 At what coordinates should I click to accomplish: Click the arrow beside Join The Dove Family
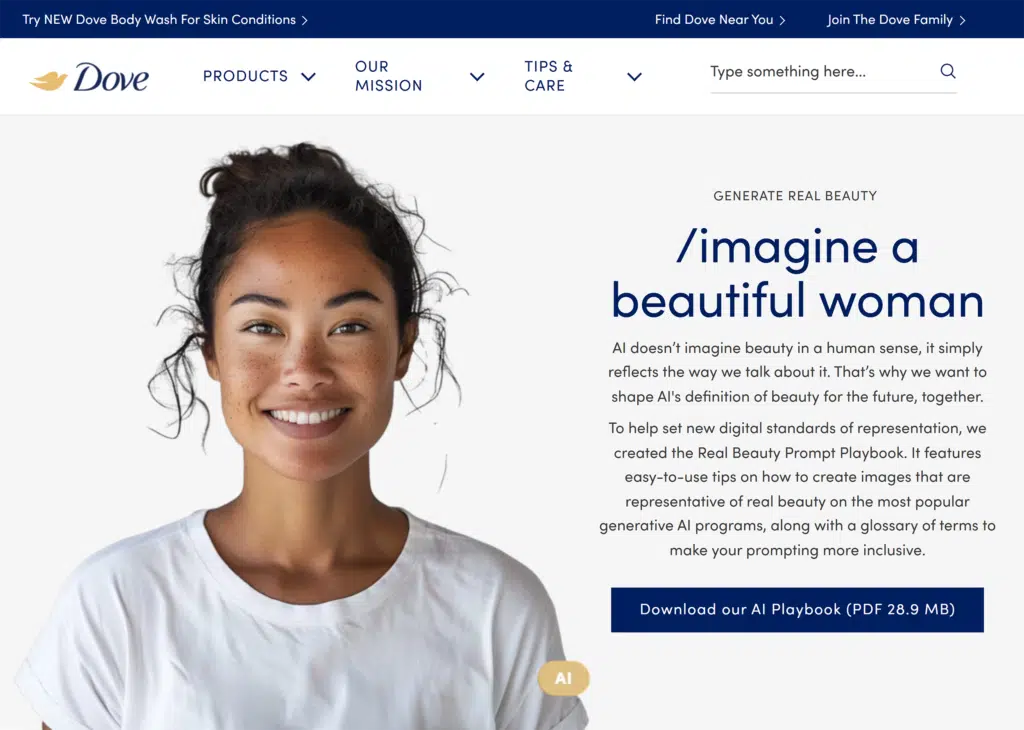pyautogui.click(x=962, y=20)
